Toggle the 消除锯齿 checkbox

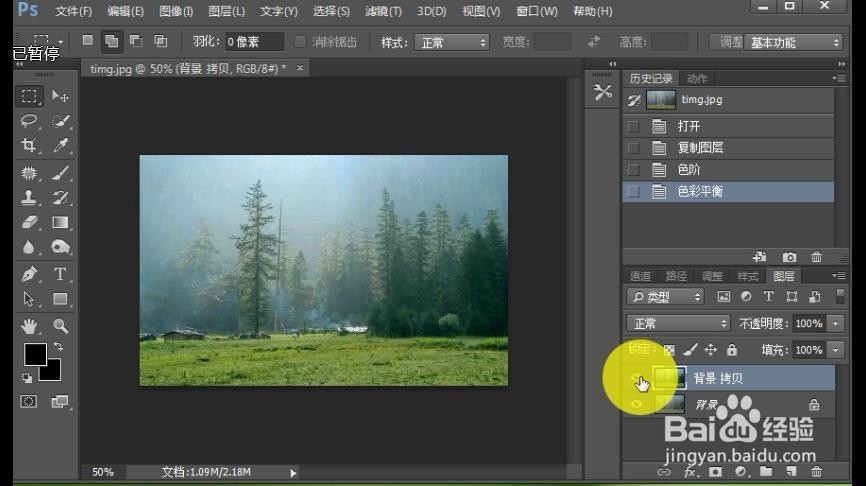point(300,42)
